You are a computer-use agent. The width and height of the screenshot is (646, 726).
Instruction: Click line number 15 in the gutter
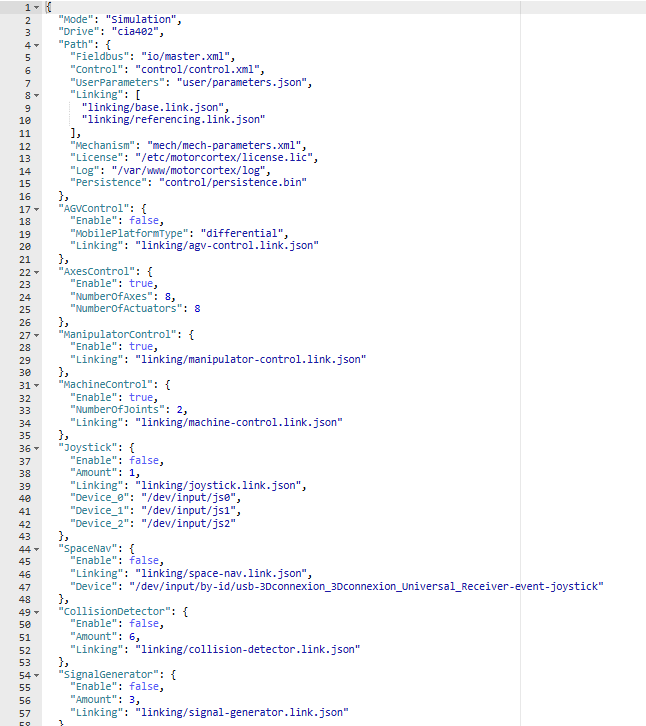(28, 183)
